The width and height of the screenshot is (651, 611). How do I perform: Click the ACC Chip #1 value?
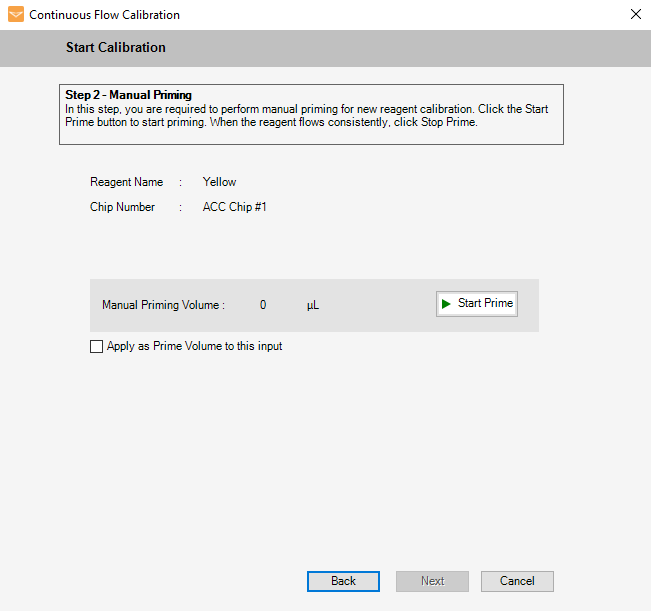[234, 207]
